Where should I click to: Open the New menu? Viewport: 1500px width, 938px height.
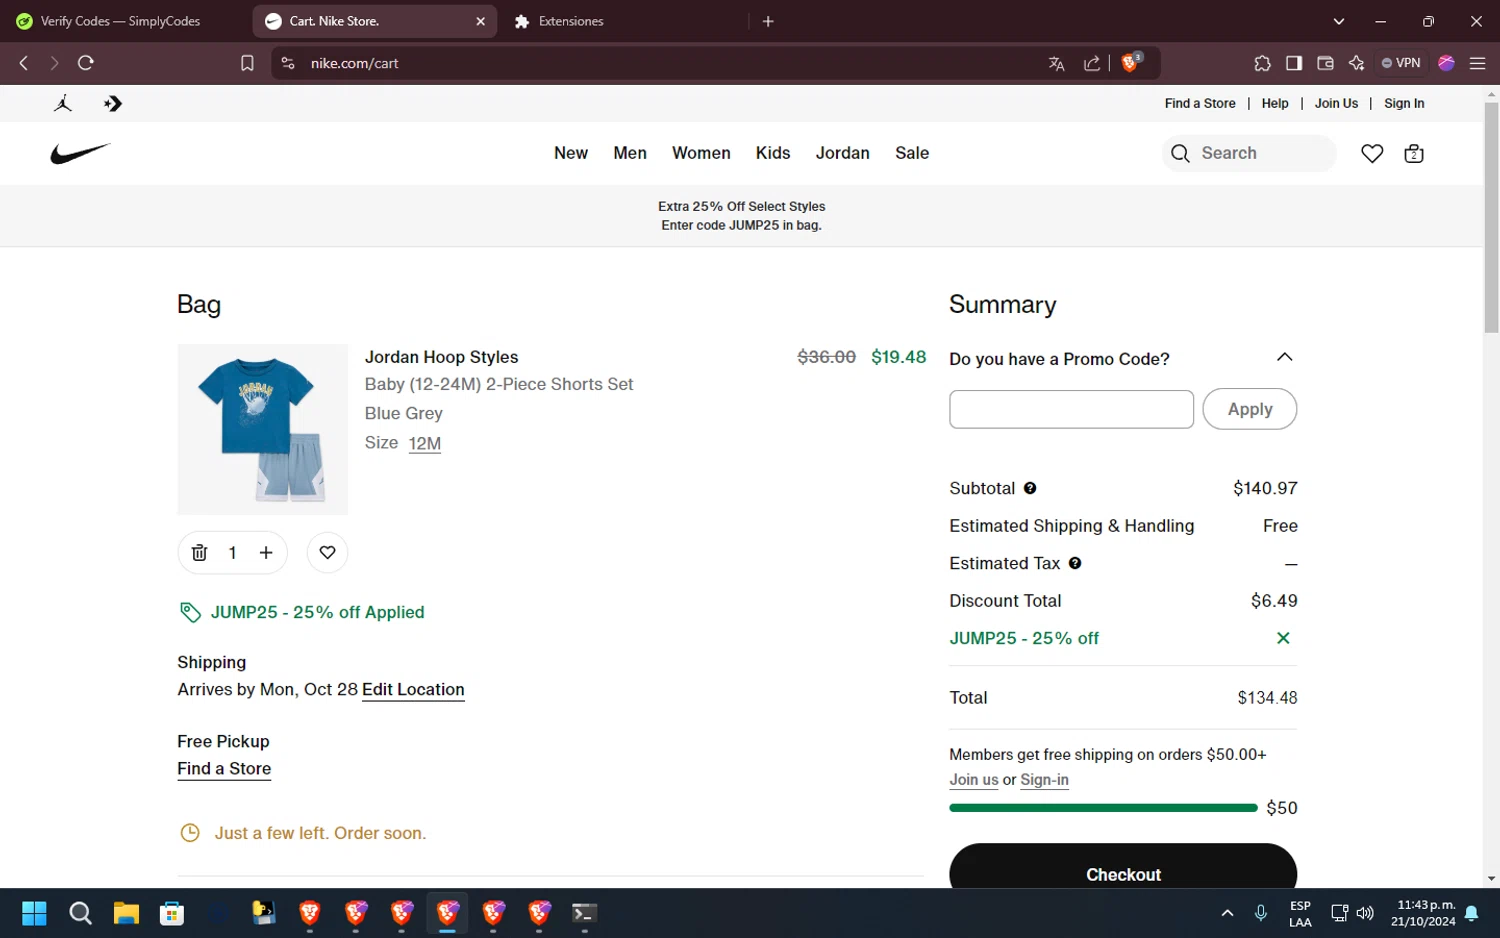coord(571,153)
